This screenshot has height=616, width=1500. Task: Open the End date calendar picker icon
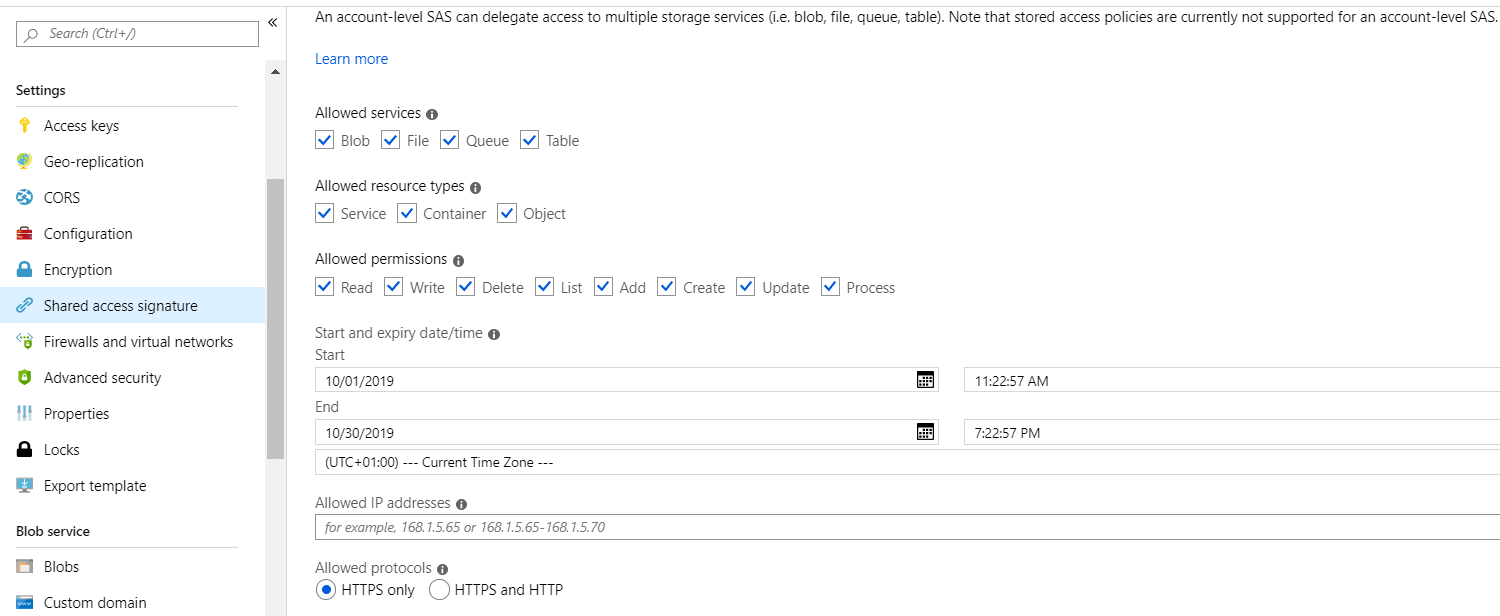pyautogui.click(x=925, y=432)
